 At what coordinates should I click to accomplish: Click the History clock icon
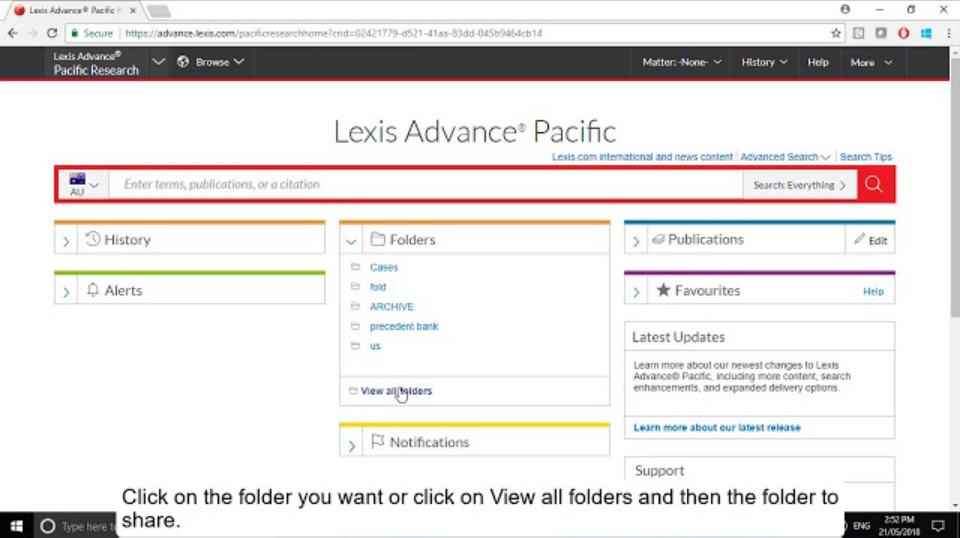click(92, 239)
